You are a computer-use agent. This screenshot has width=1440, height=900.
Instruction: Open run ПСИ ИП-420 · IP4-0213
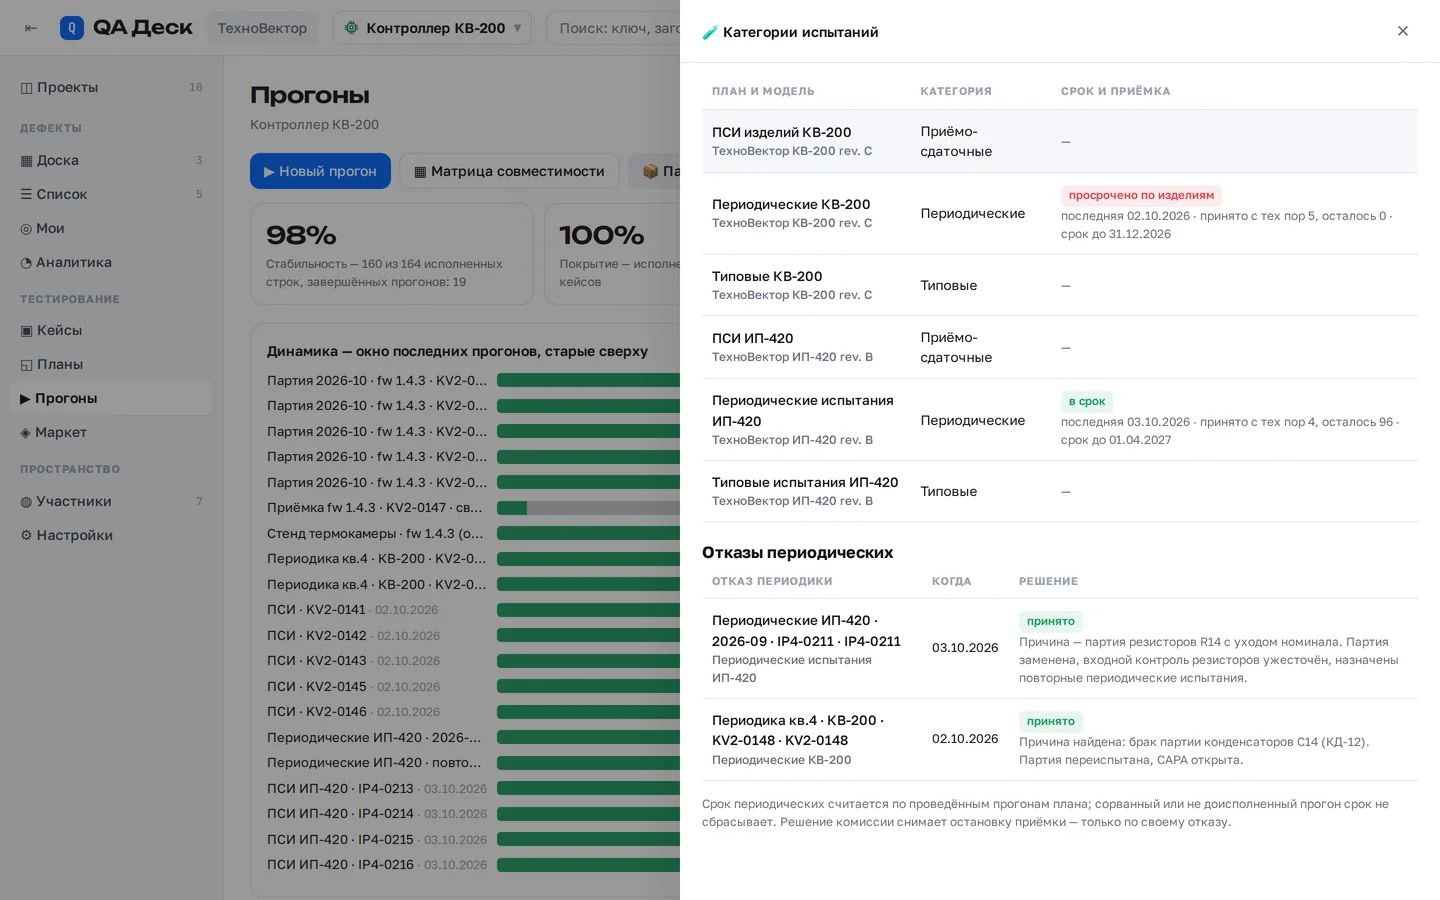pos(377,789)
